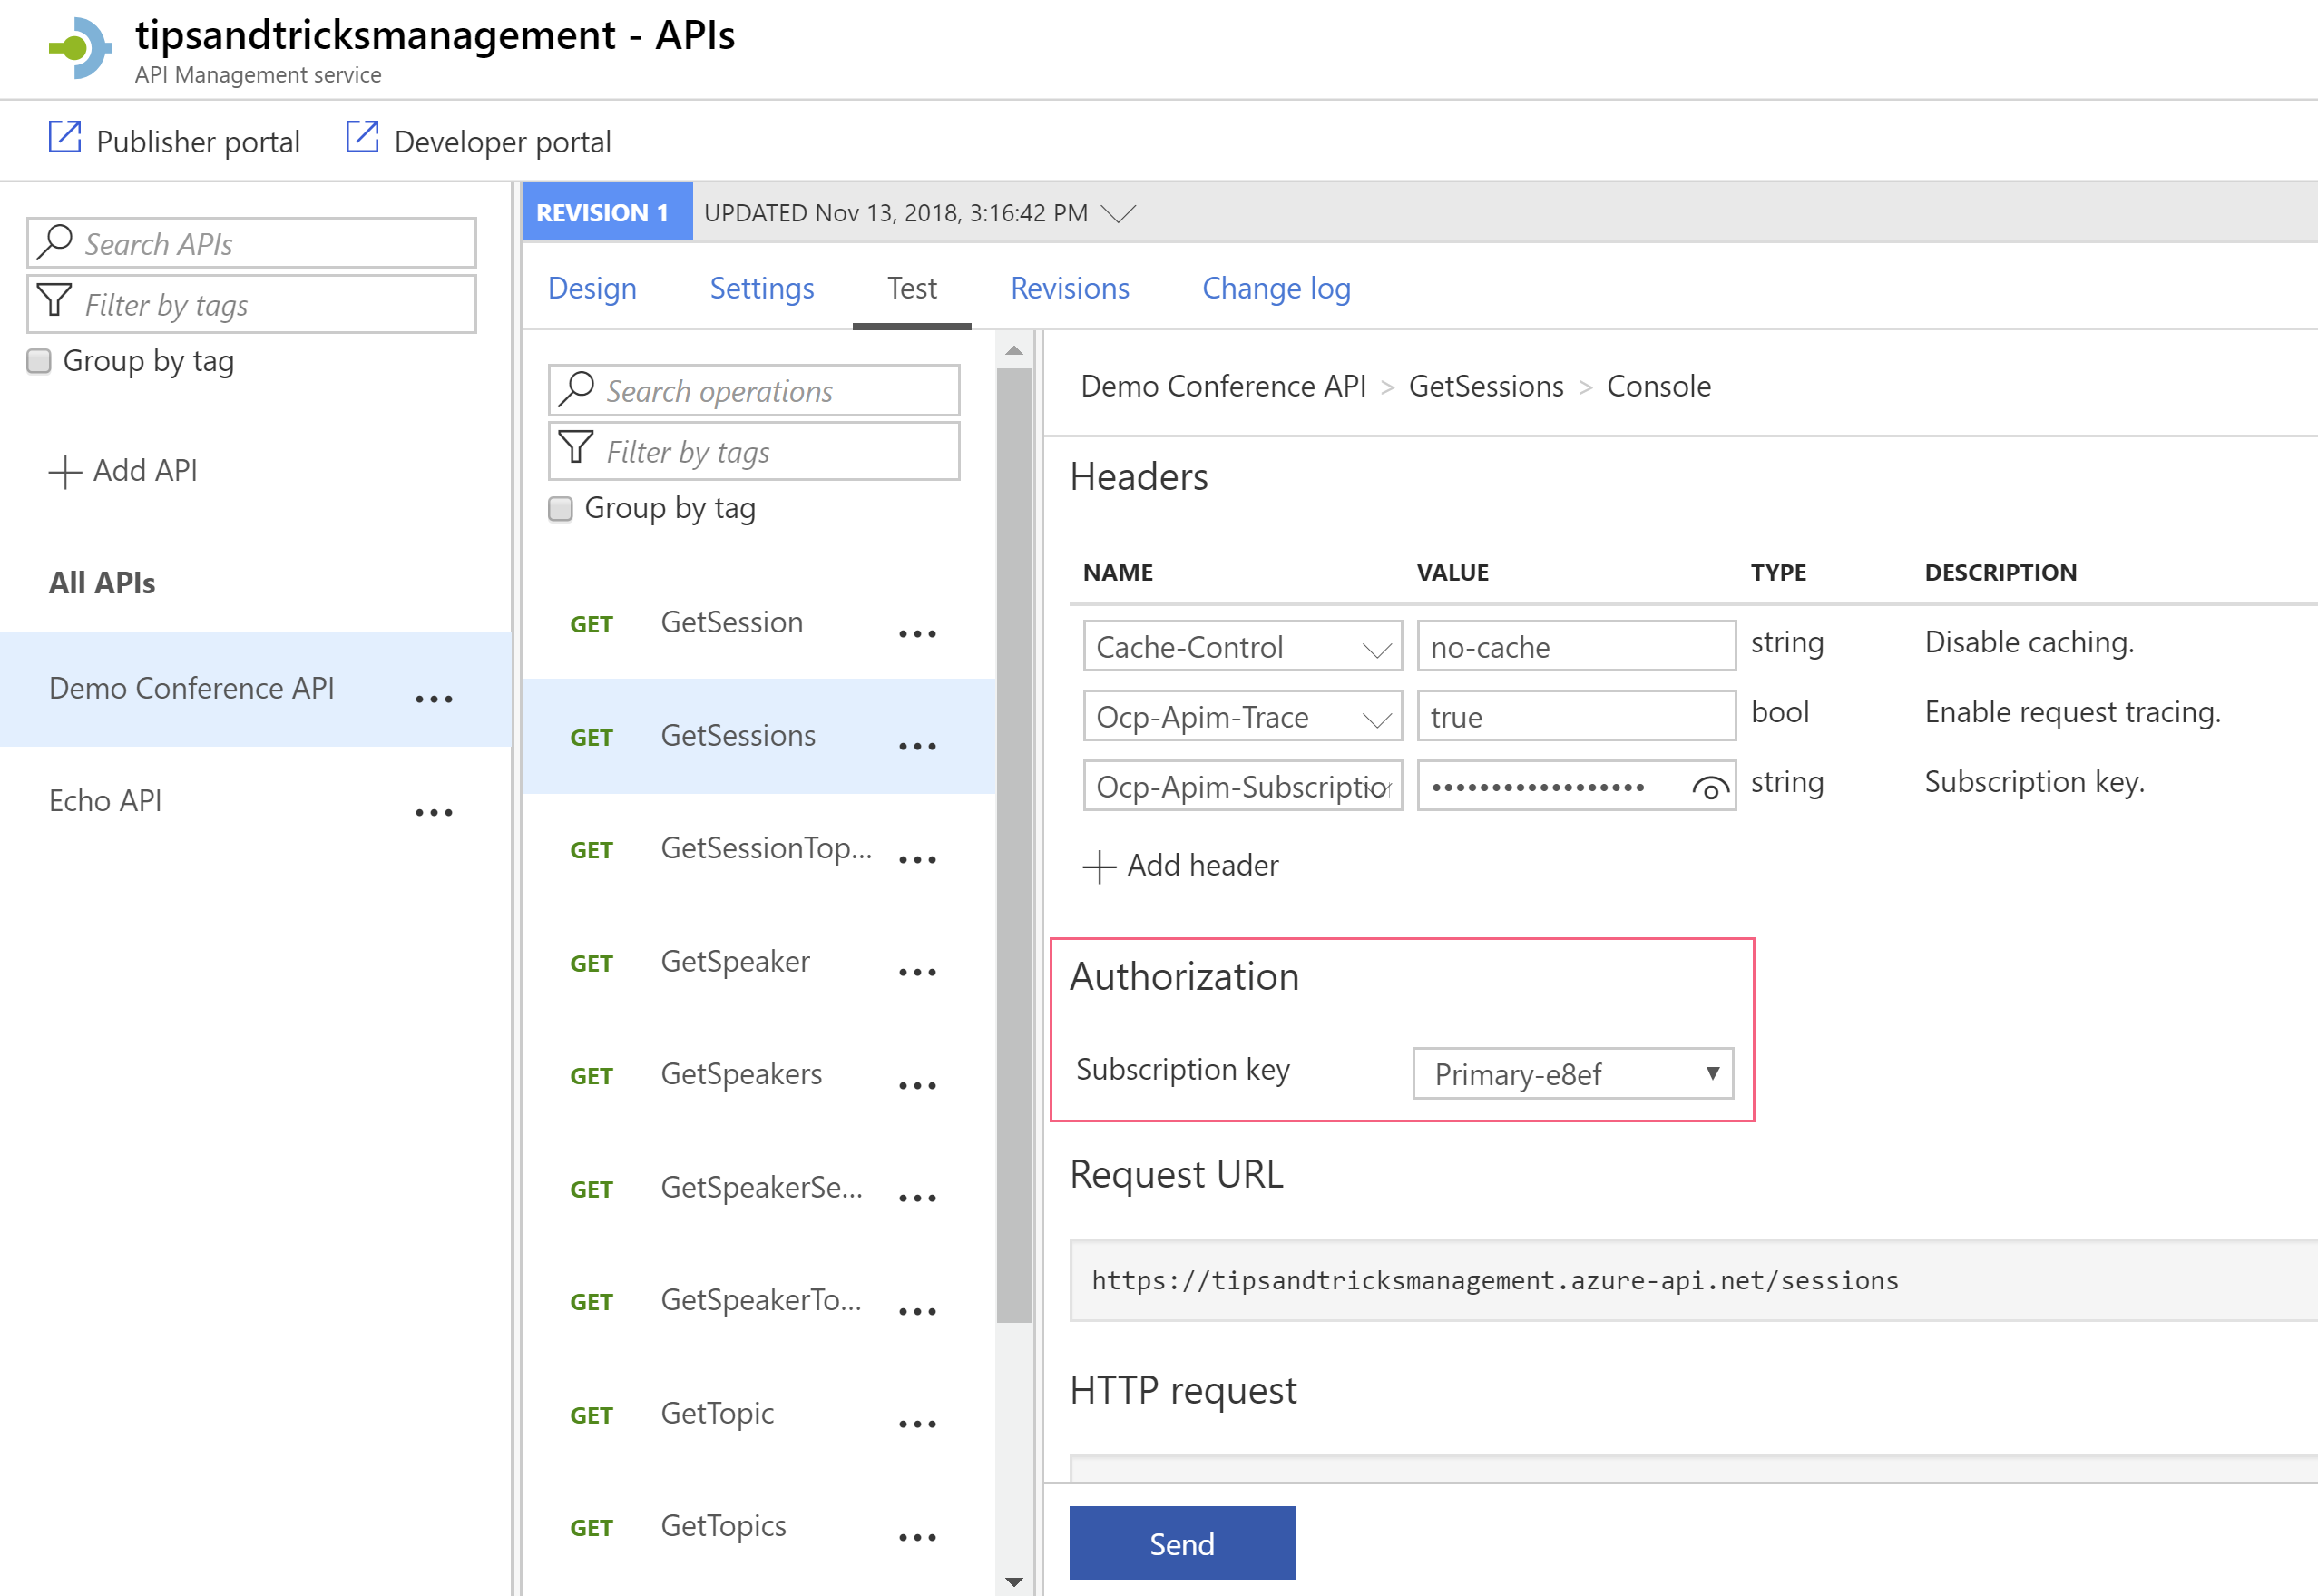Open the ellipsis menu for GetSessions

[x=917, y=746]
